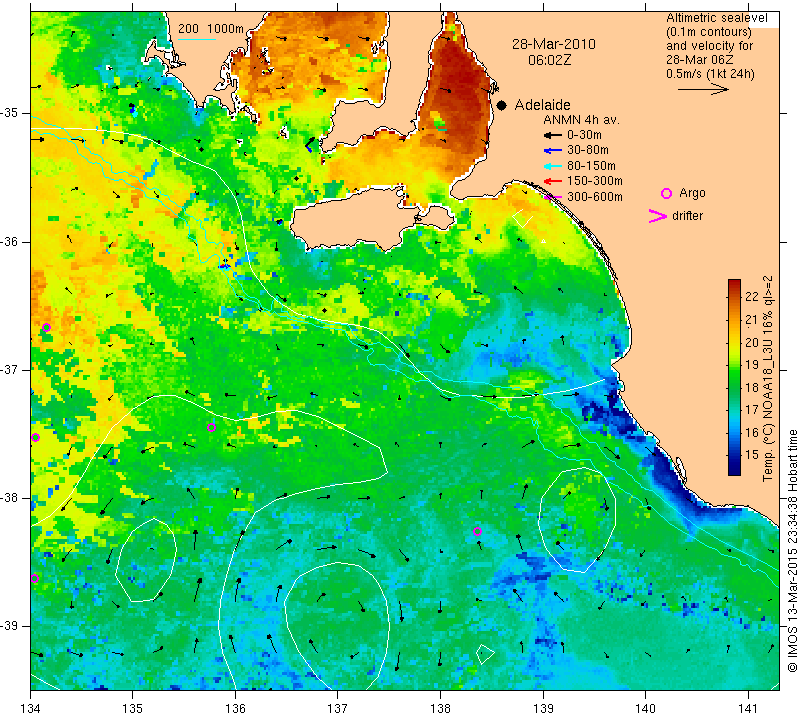Click the colorbar '17' tick label
800x720 pixels.
tap(752, 409)
